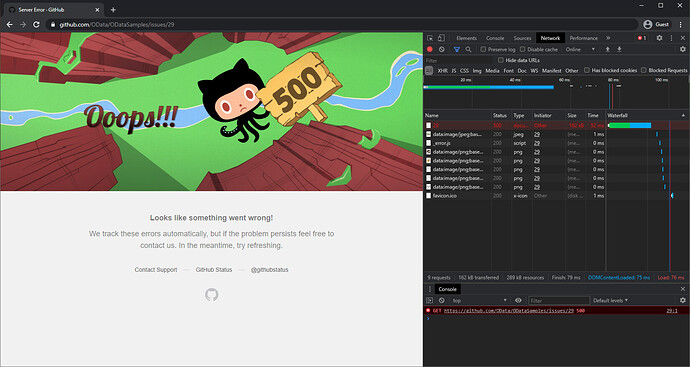Show more DevTools tabs via chevron
Viewport: 690px width, 367px height.
[608, 38]
